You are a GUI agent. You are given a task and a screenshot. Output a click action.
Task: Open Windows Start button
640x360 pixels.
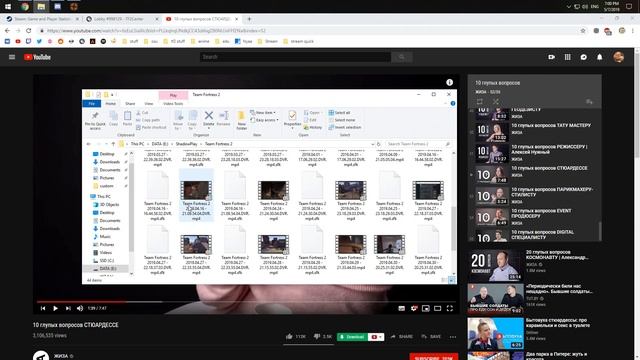click(8, 7)
